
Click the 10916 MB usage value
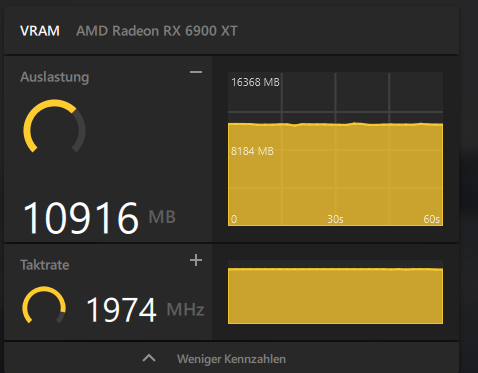pyautogui.click(x=99, y=218)
